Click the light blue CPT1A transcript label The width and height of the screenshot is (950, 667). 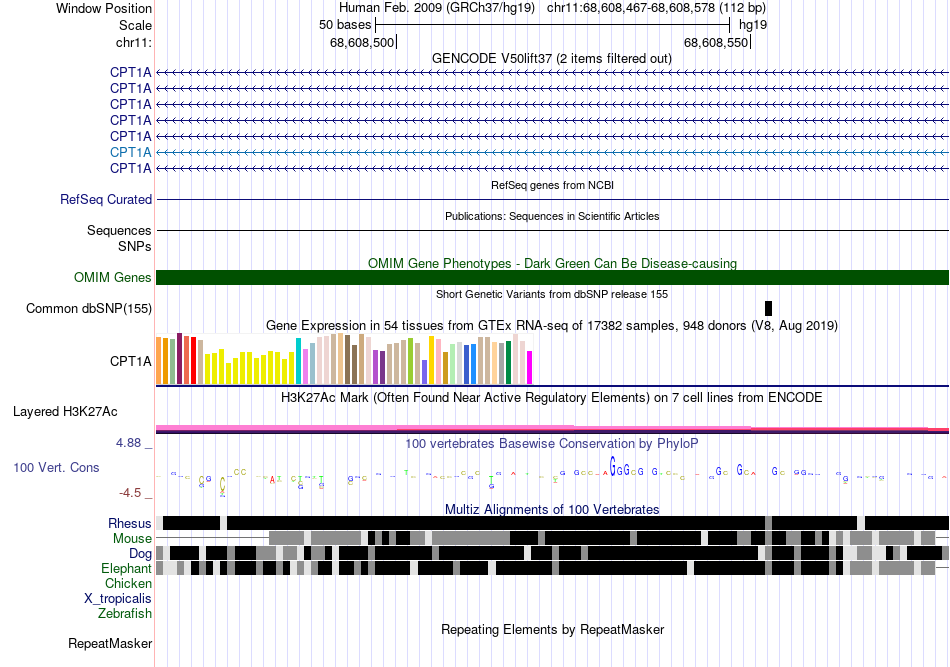pos(130,153)
